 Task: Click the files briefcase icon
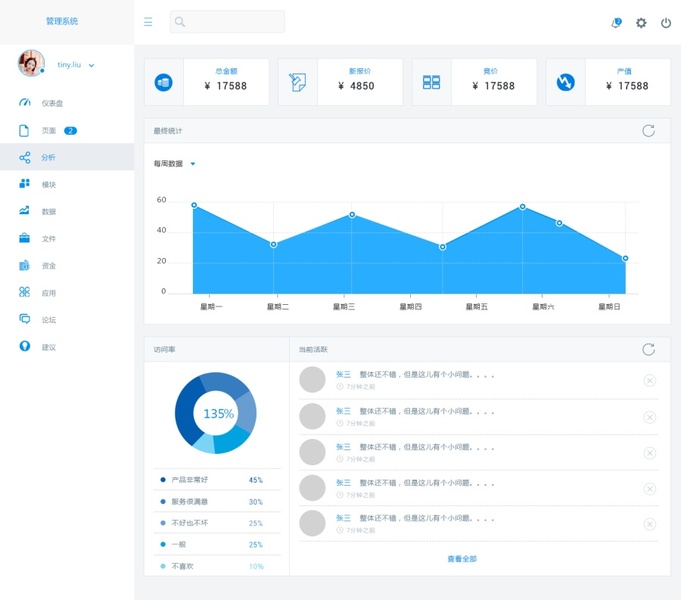coord(24,238)
